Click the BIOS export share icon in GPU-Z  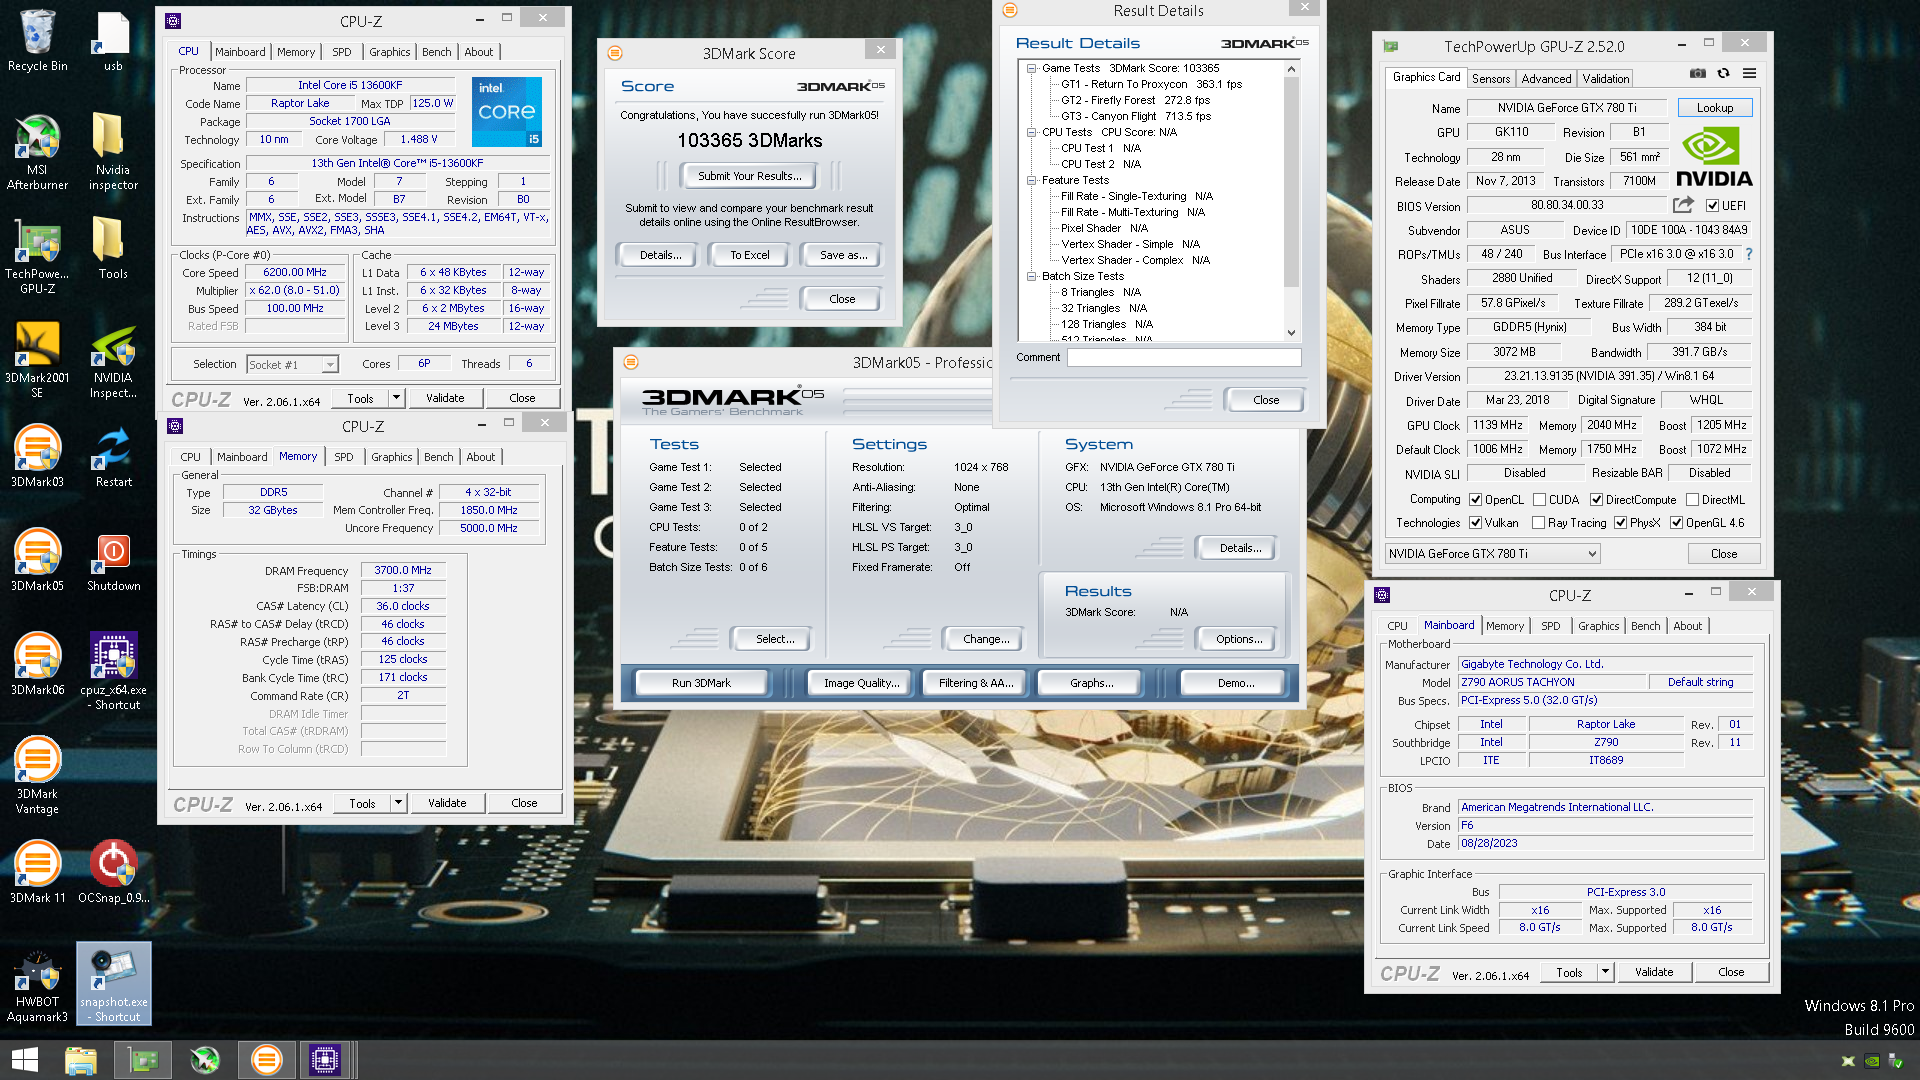[1683, 205]
